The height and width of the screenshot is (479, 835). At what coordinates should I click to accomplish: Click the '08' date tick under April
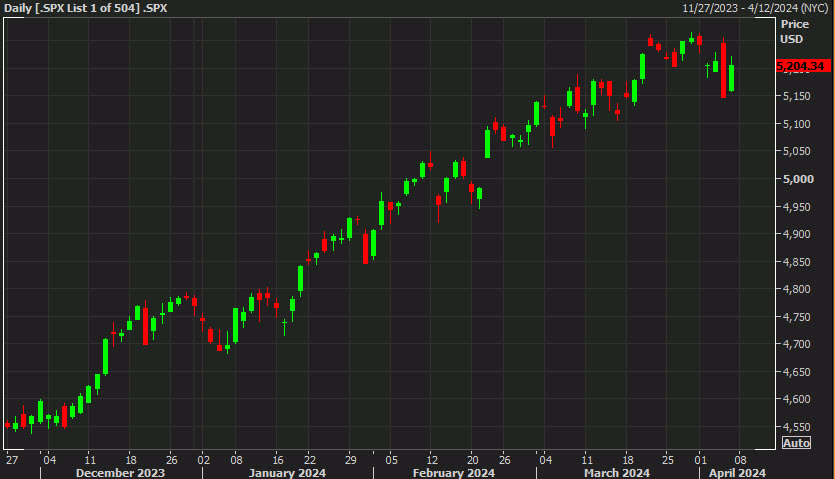coord(740,460)
